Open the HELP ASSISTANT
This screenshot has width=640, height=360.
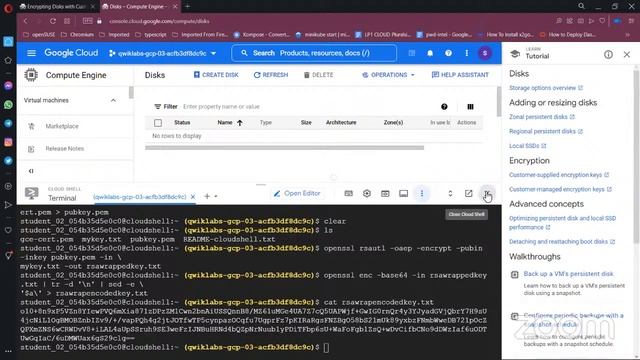[460, 75]
